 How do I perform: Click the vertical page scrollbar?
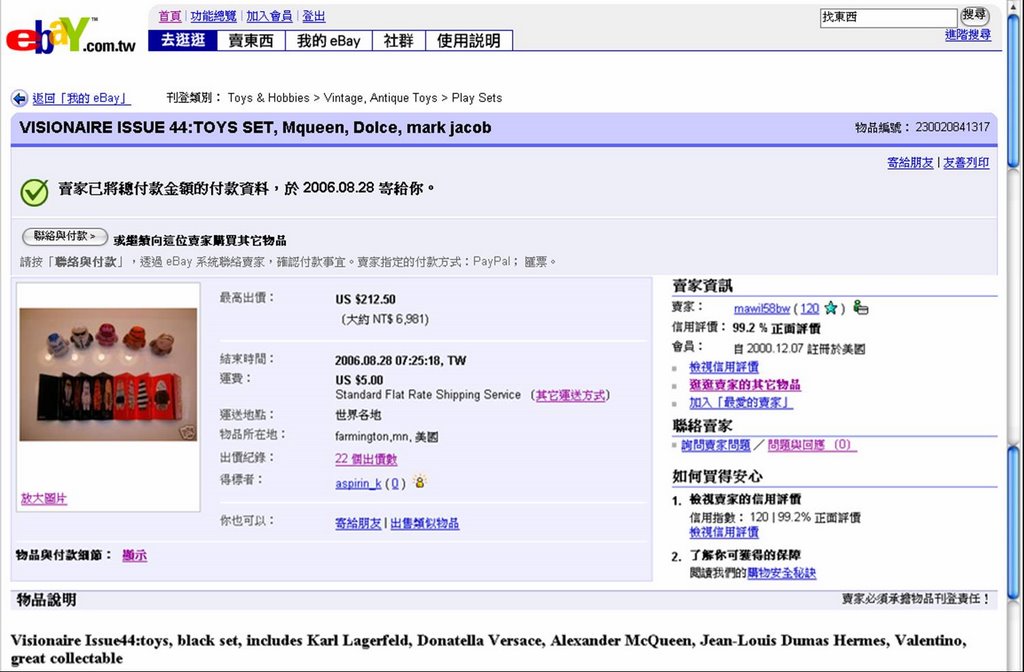pyautogui.click(x=1013, y=336)
